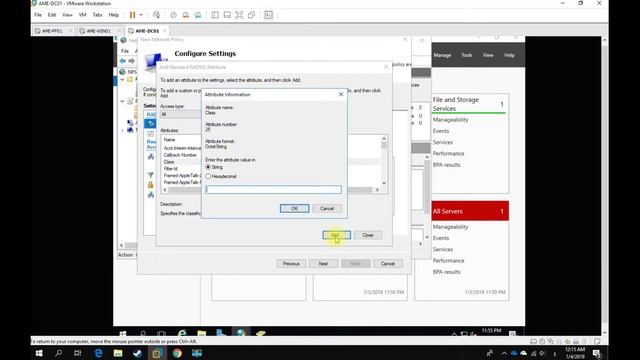Toggle the VMware library sidebar icon

coord(215,15)
